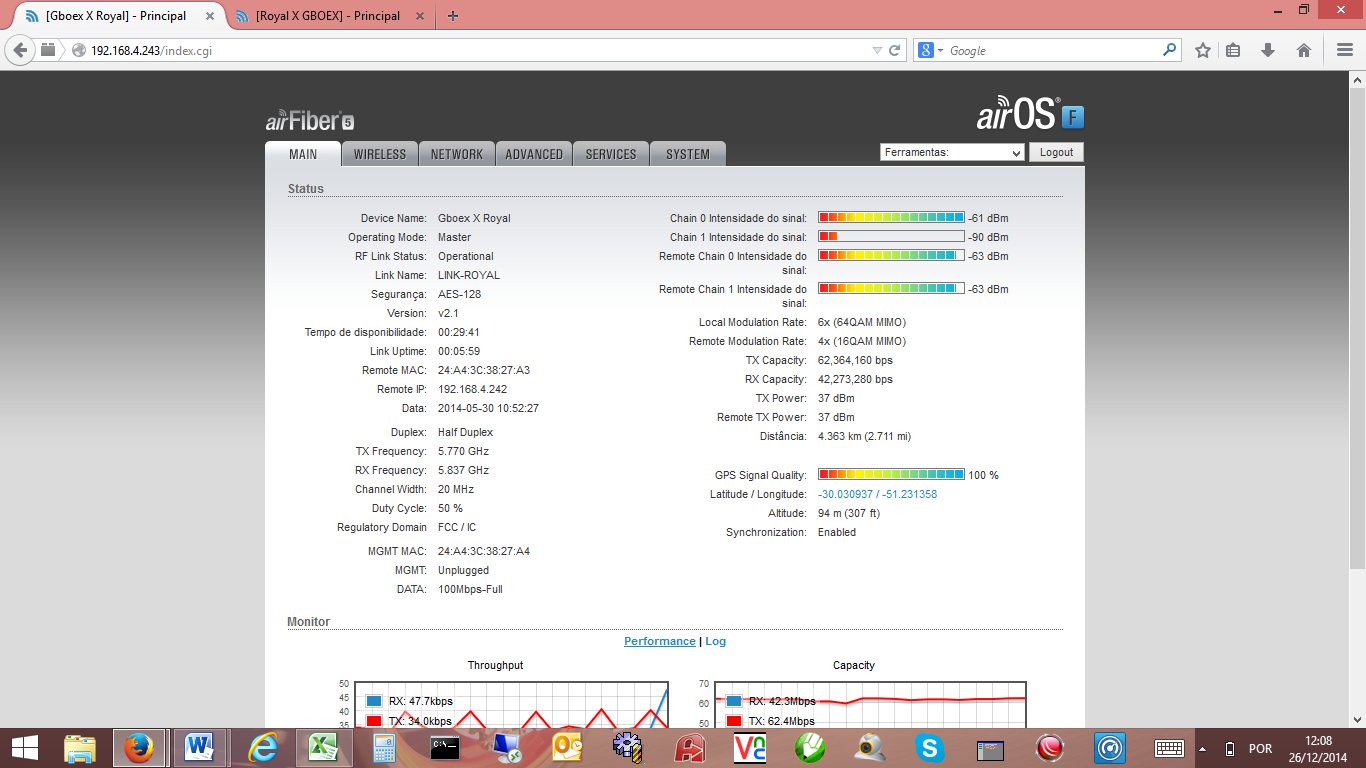Click Local Modulation Rate value 6x (64QAM MIMO)
This screenshot has width=1366, height=768.
pyautogui.click(x=862, y=322)
